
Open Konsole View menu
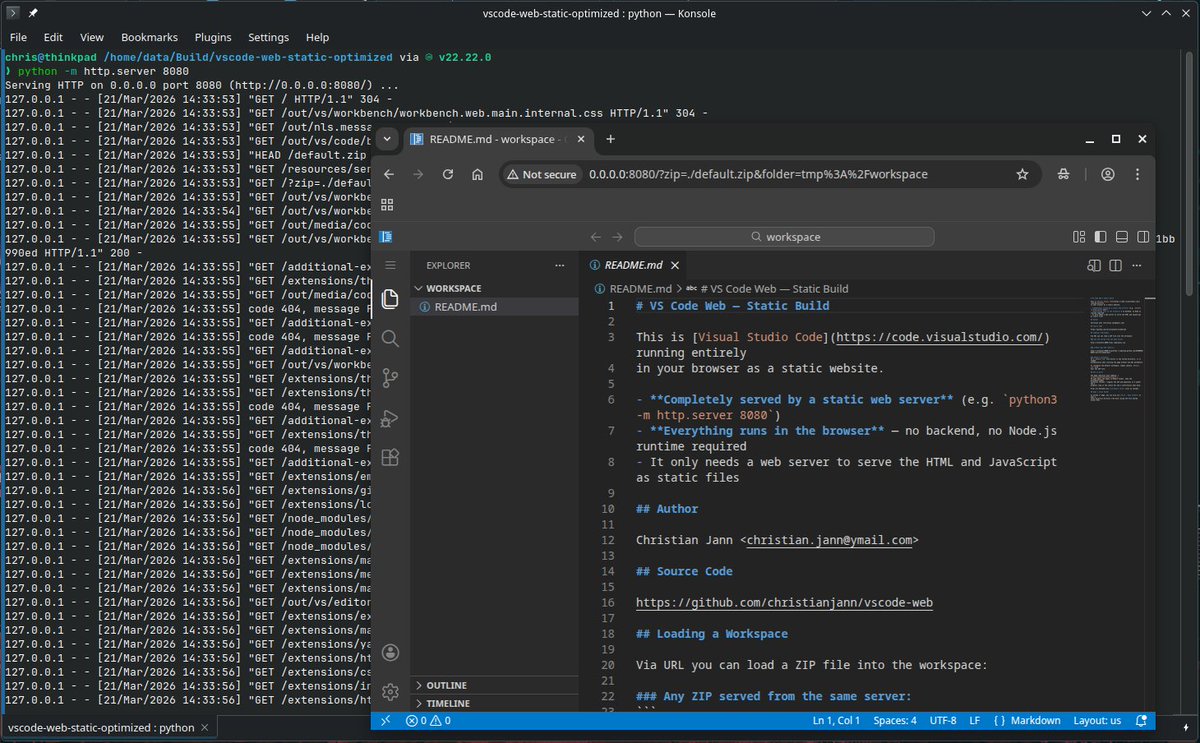[x=91, y=37]
